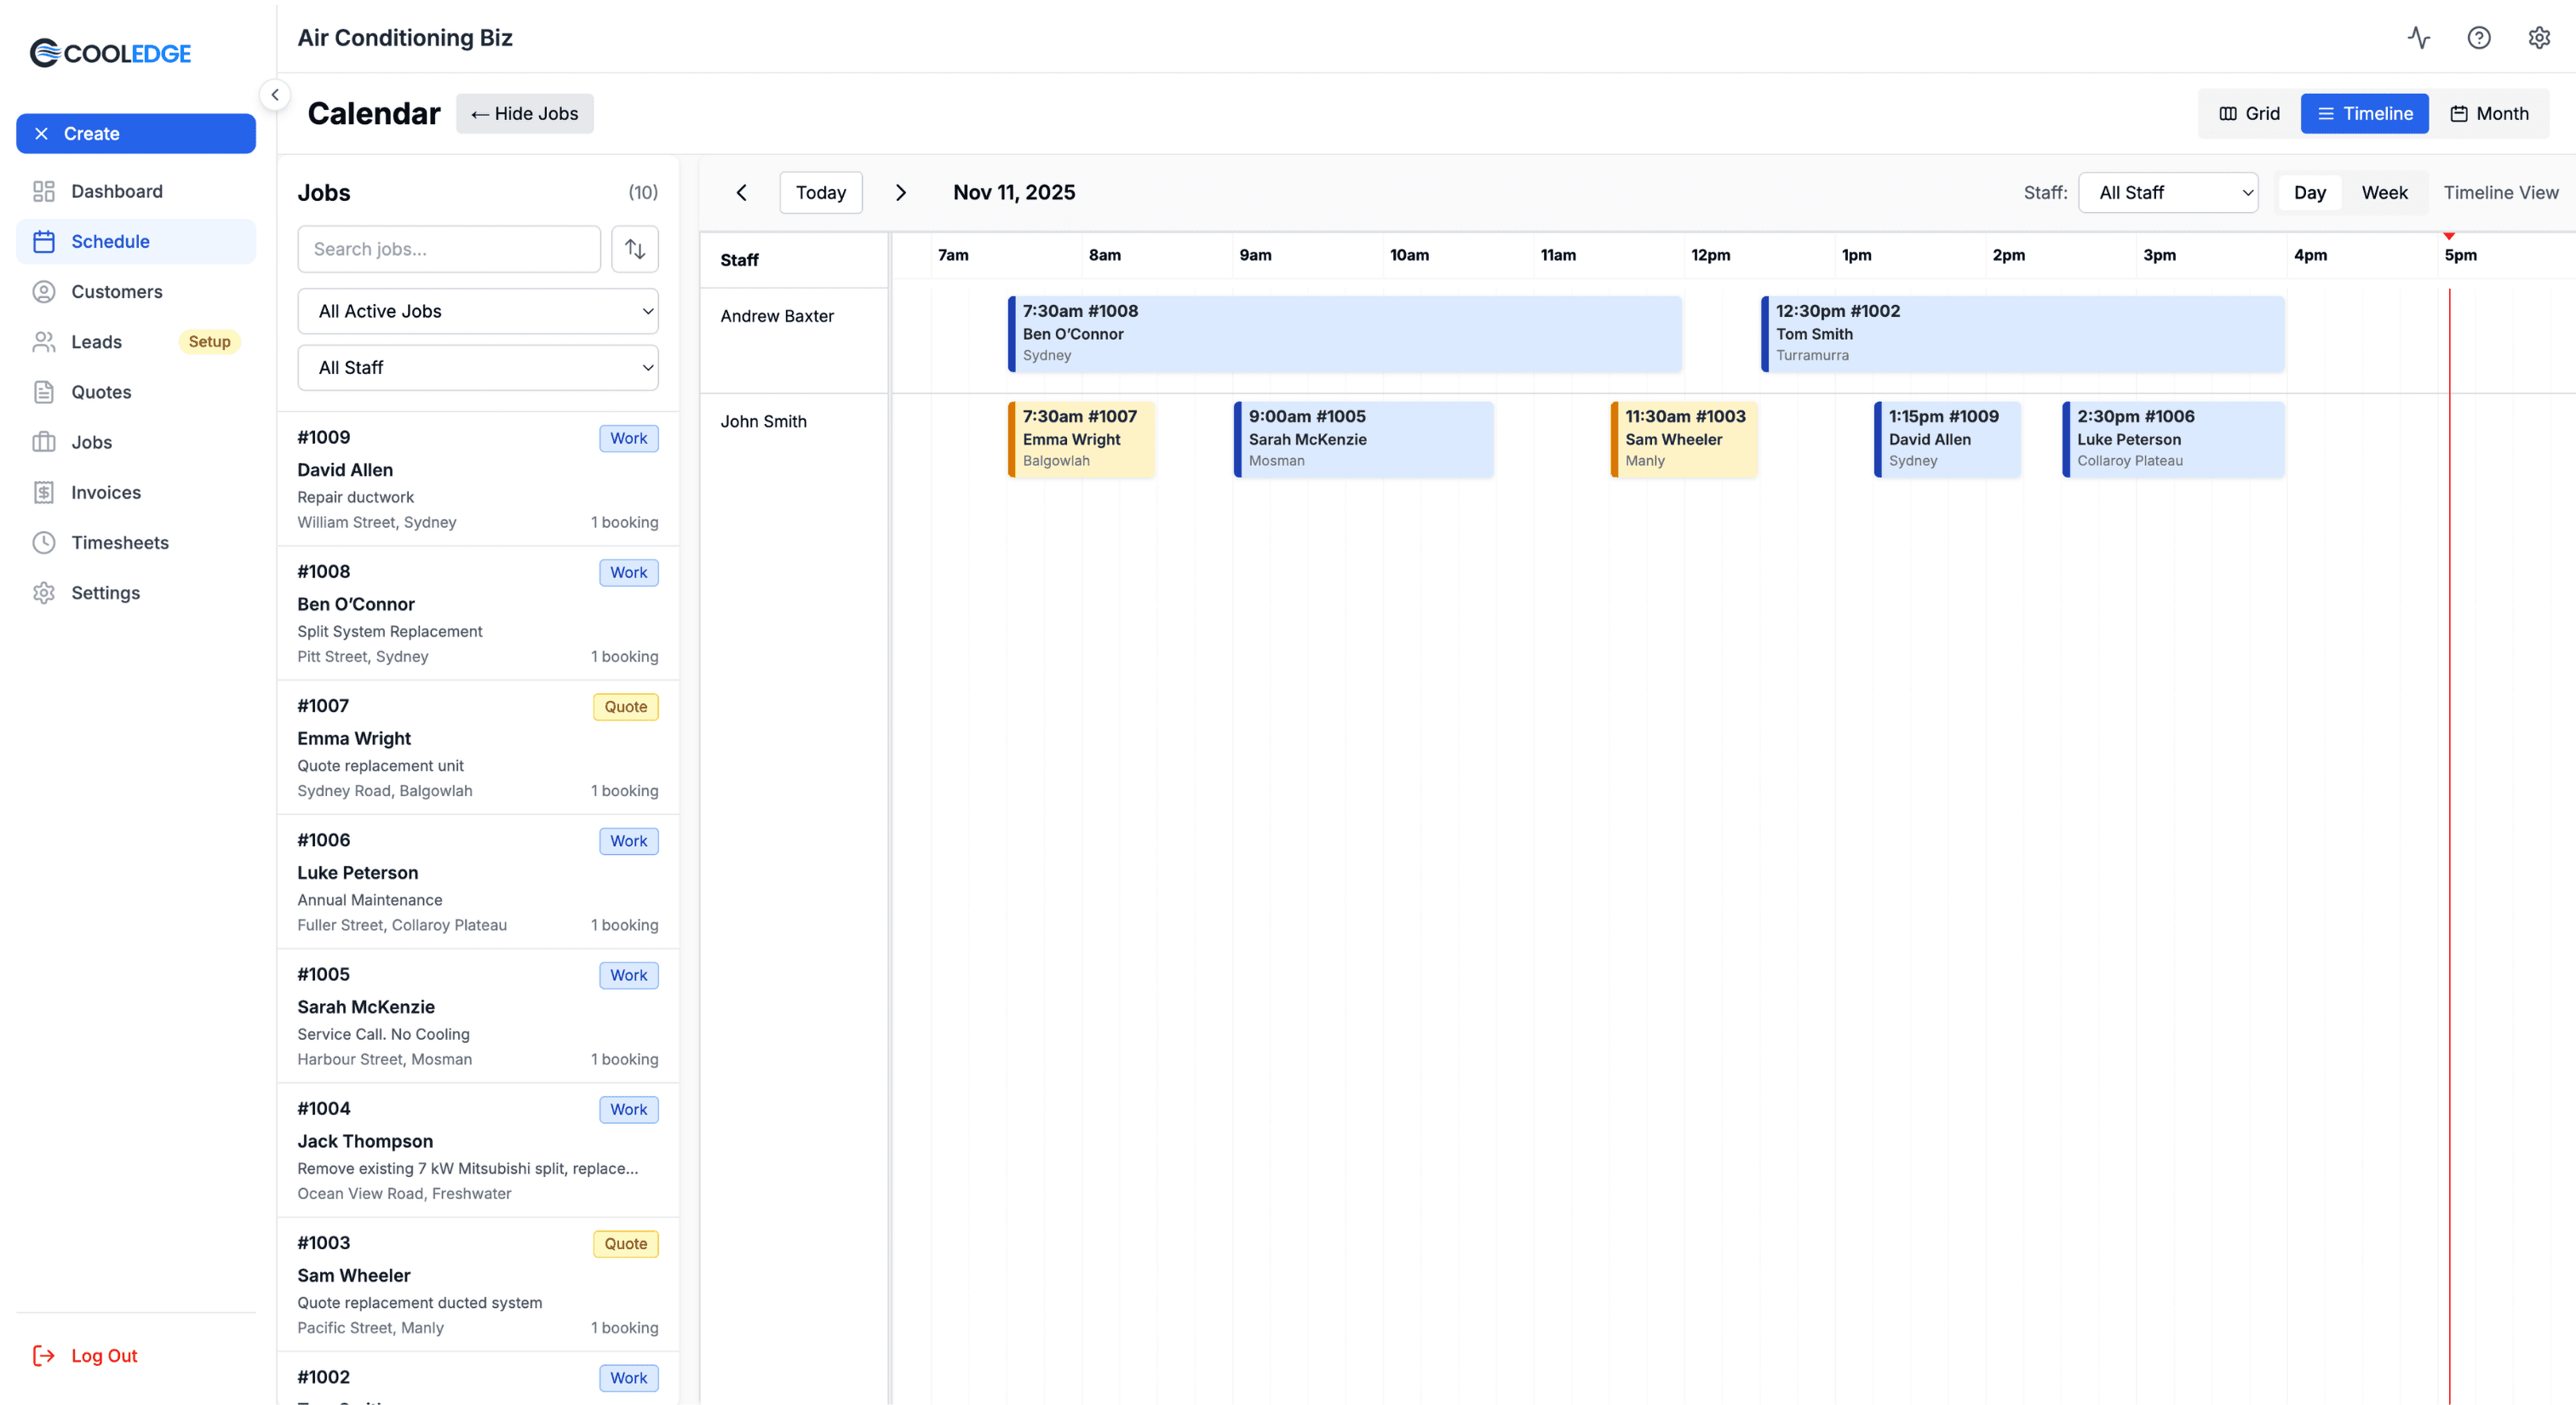Open the Staff filter dropdown in the jobs panel
This screenshot has width=2576, height=1405.
[478, 367]
